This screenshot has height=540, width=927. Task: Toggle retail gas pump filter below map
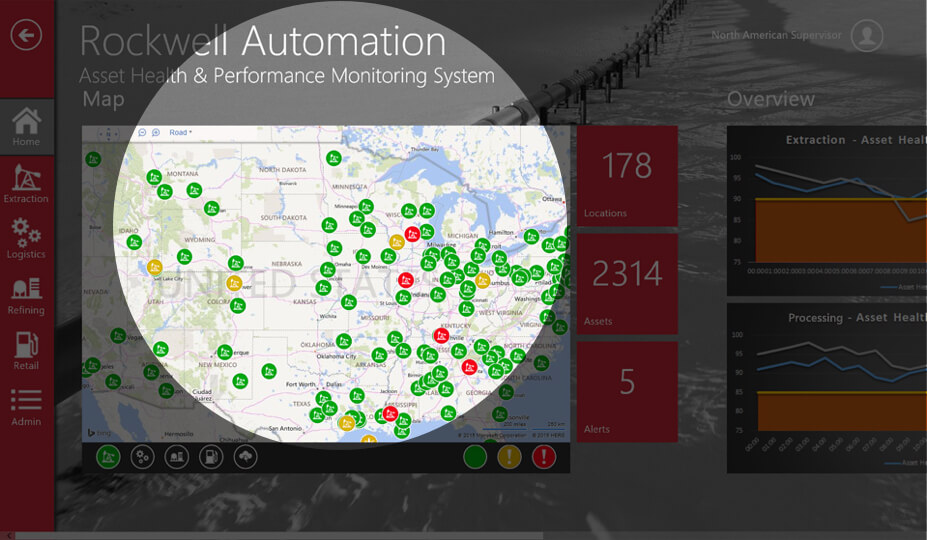(x=210, y=457)
